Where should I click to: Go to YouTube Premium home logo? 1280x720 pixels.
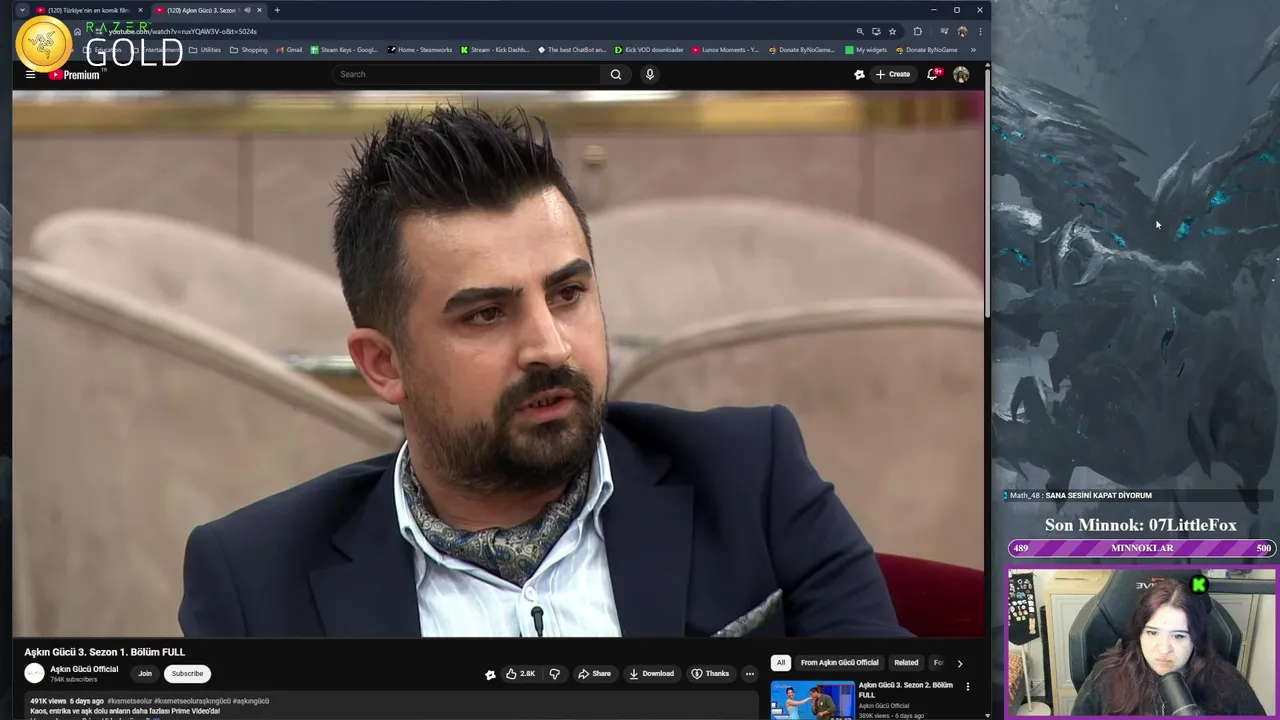point(75,75)
